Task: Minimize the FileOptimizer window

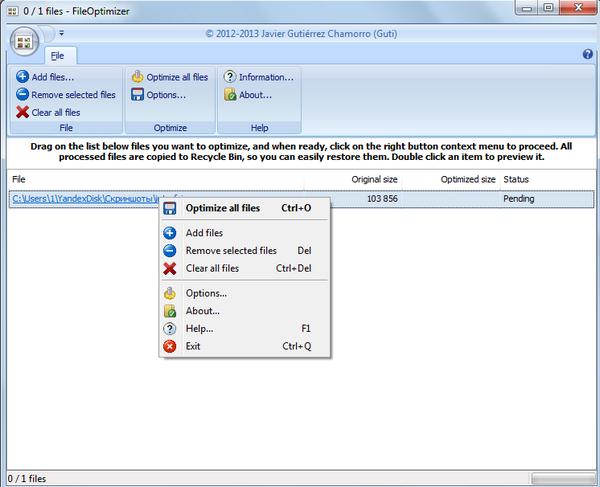Action: coord(527,8)
